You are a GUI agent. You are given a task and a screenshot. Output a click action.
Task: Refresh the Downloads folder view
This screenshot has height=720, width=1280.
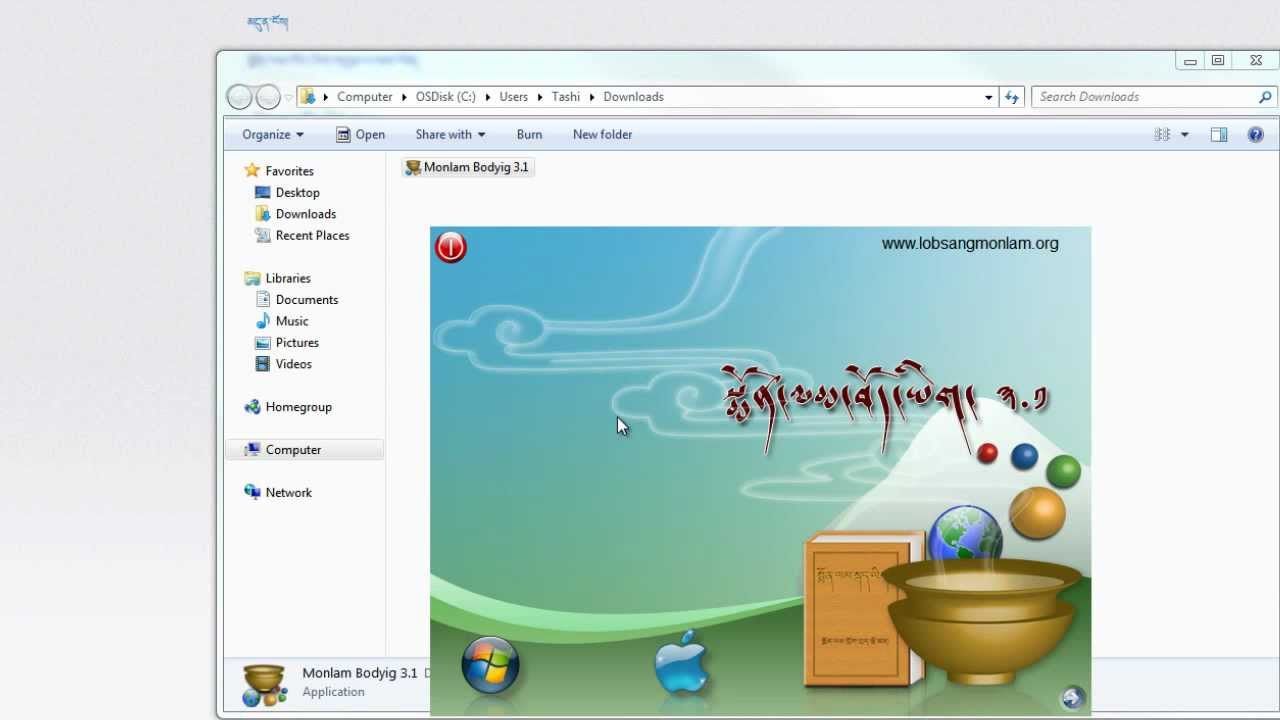point(1012,97)
